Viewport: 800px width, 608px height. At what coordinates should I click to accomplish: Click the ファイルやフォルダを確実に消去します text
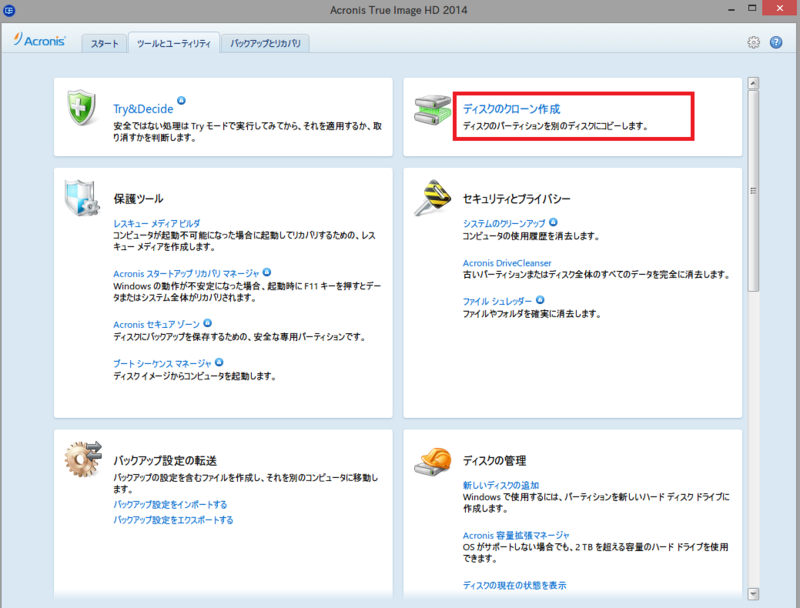point(532,314)
